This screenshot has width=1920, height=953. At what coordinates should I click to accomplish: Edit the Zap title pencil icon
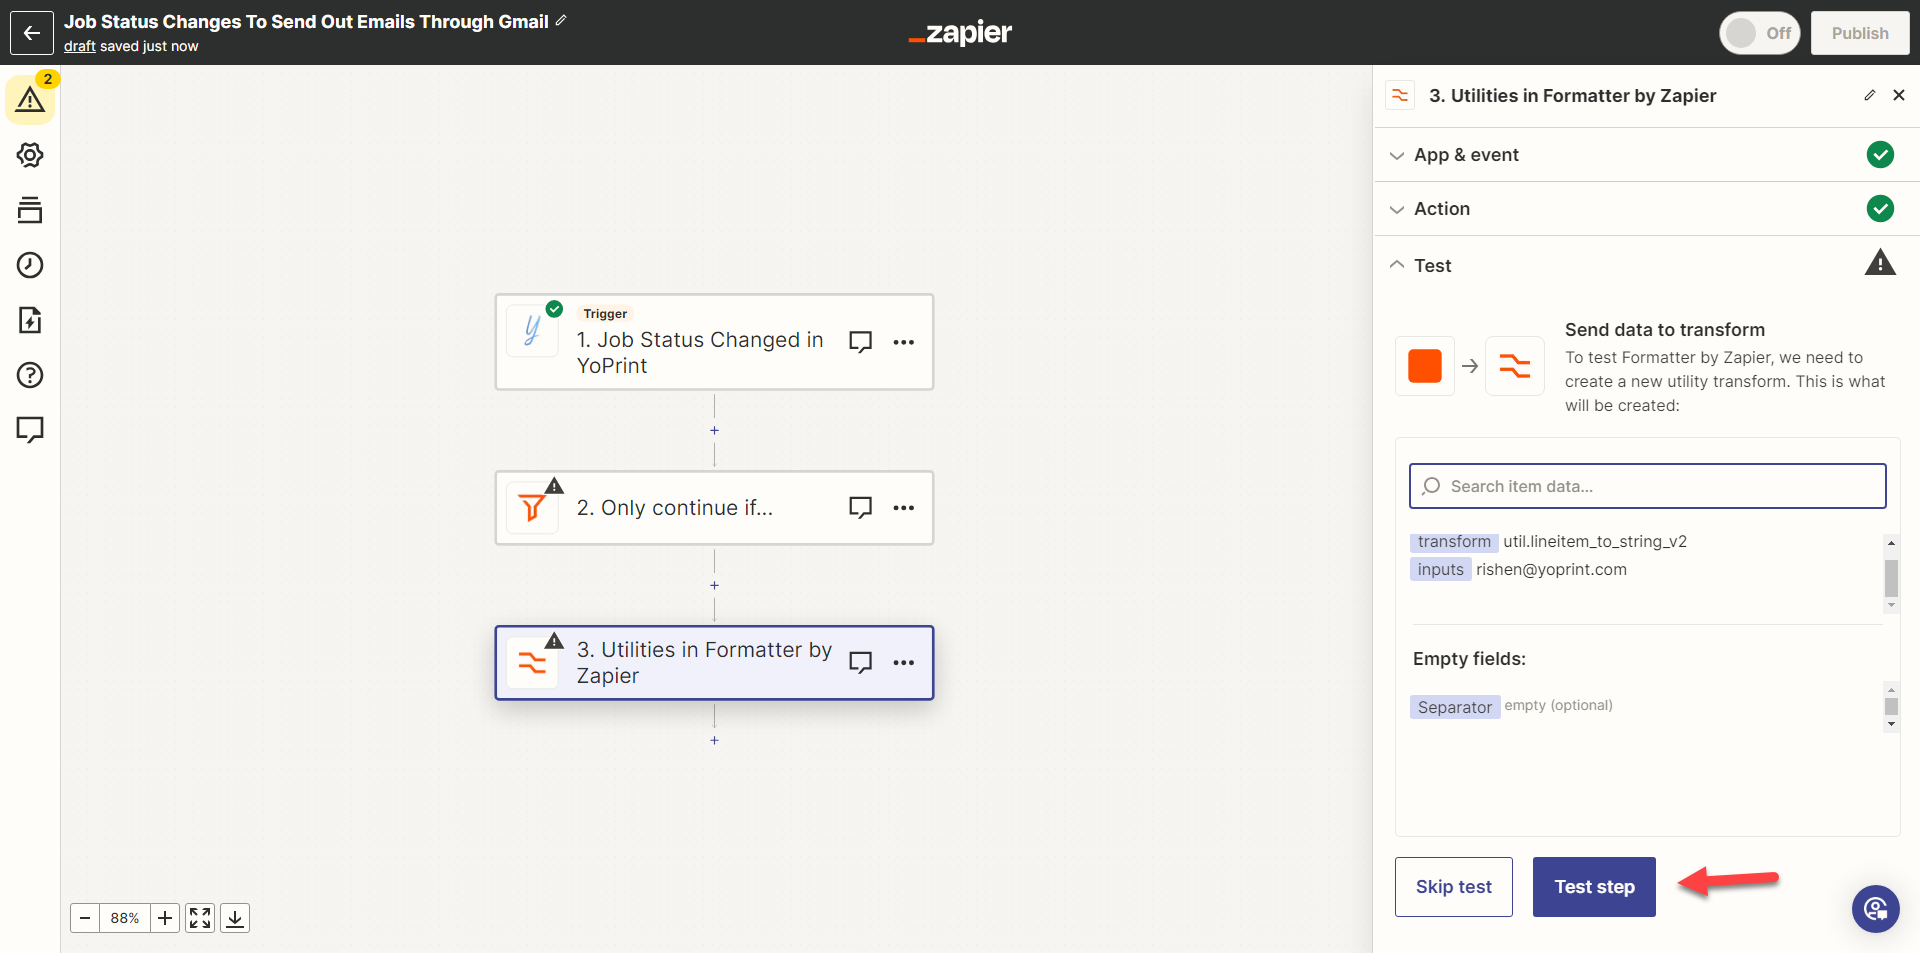[561, 20]
